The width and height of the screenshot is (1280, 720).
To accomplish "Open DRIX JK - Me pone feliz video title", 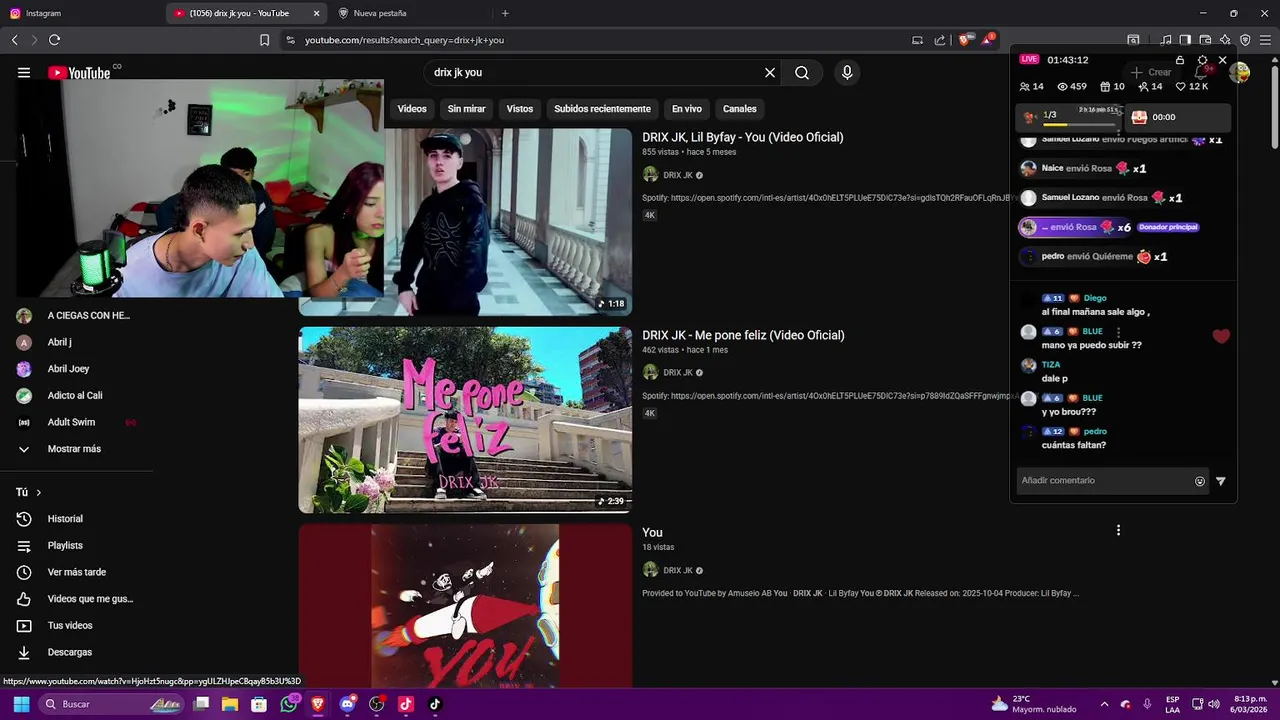I will [x=743, y=335].
